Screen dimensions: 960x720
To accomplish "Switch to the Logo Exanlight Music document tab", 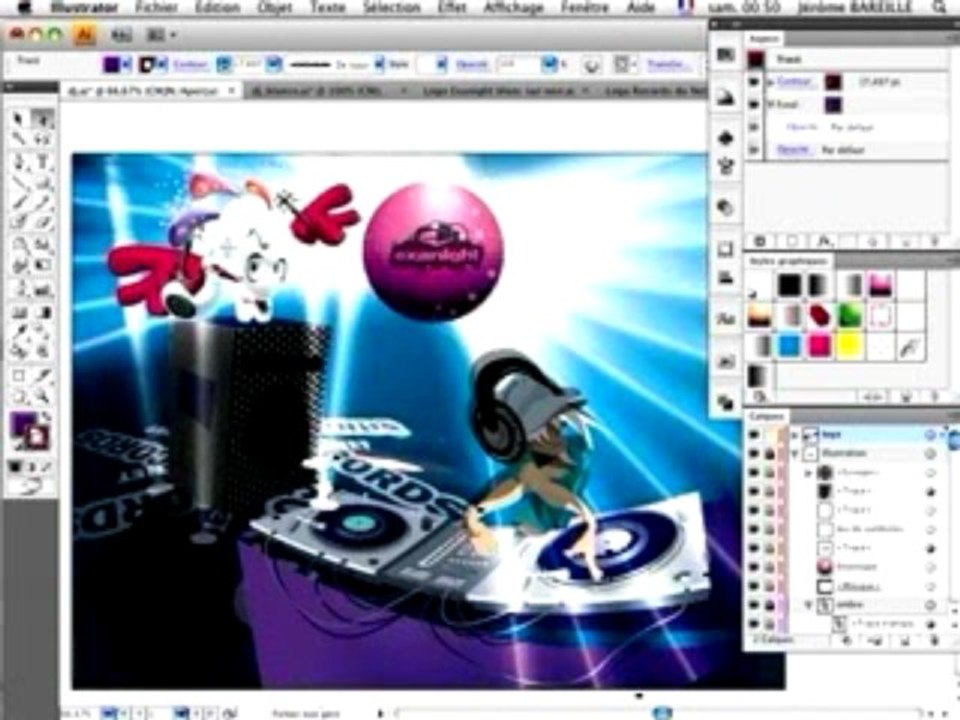I will tap(499, 91).
